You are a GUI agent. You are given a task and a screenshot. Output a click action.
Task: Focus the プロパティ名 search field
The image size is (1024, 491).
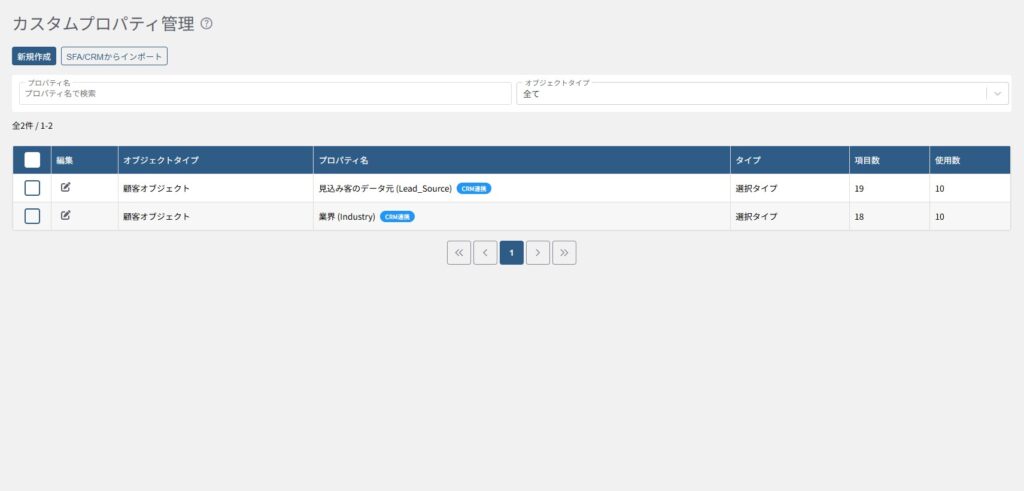pyautogui.click(x=265, y=93)
